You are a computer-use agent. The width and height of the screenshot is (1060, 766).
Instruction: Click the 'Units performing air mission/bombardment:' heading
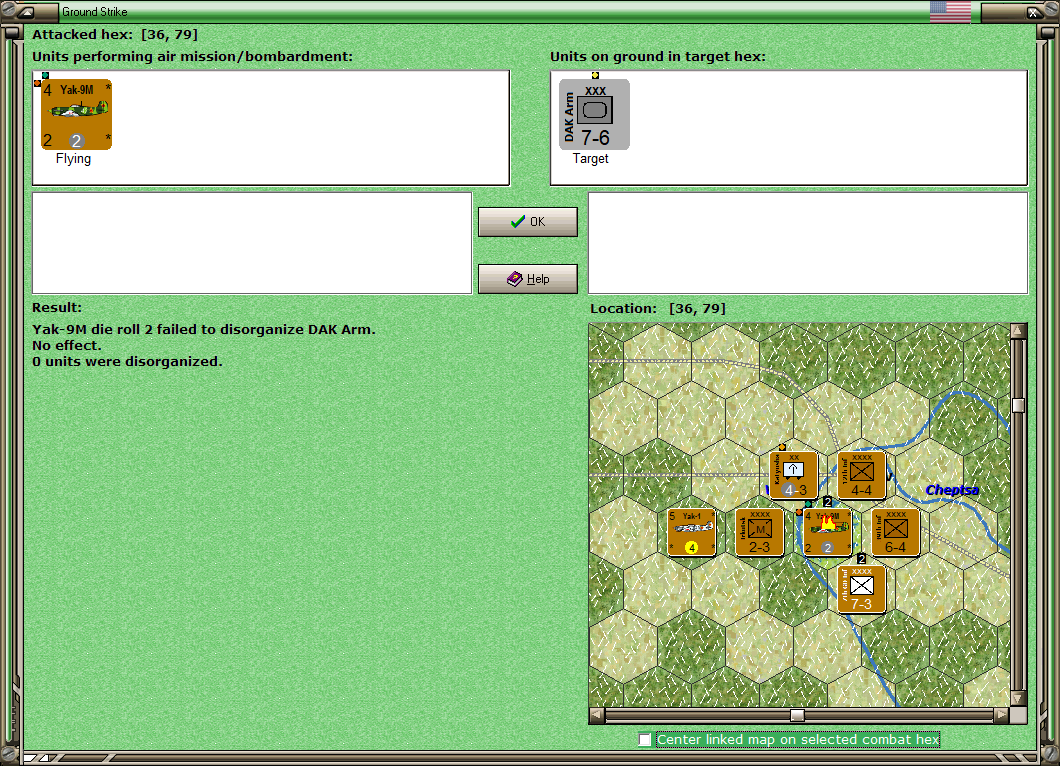(x=193, y=56)
